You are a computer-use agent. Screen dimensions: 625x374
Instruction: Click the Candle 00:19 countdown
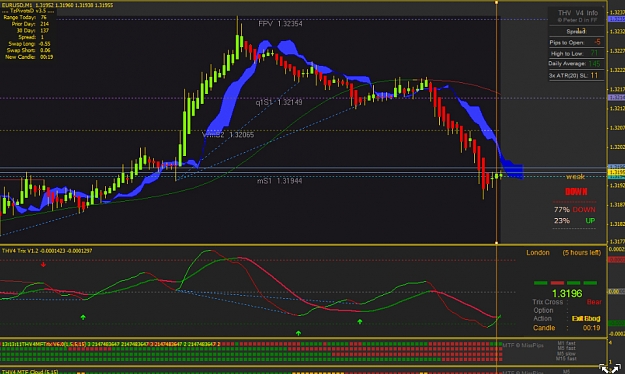566,328
